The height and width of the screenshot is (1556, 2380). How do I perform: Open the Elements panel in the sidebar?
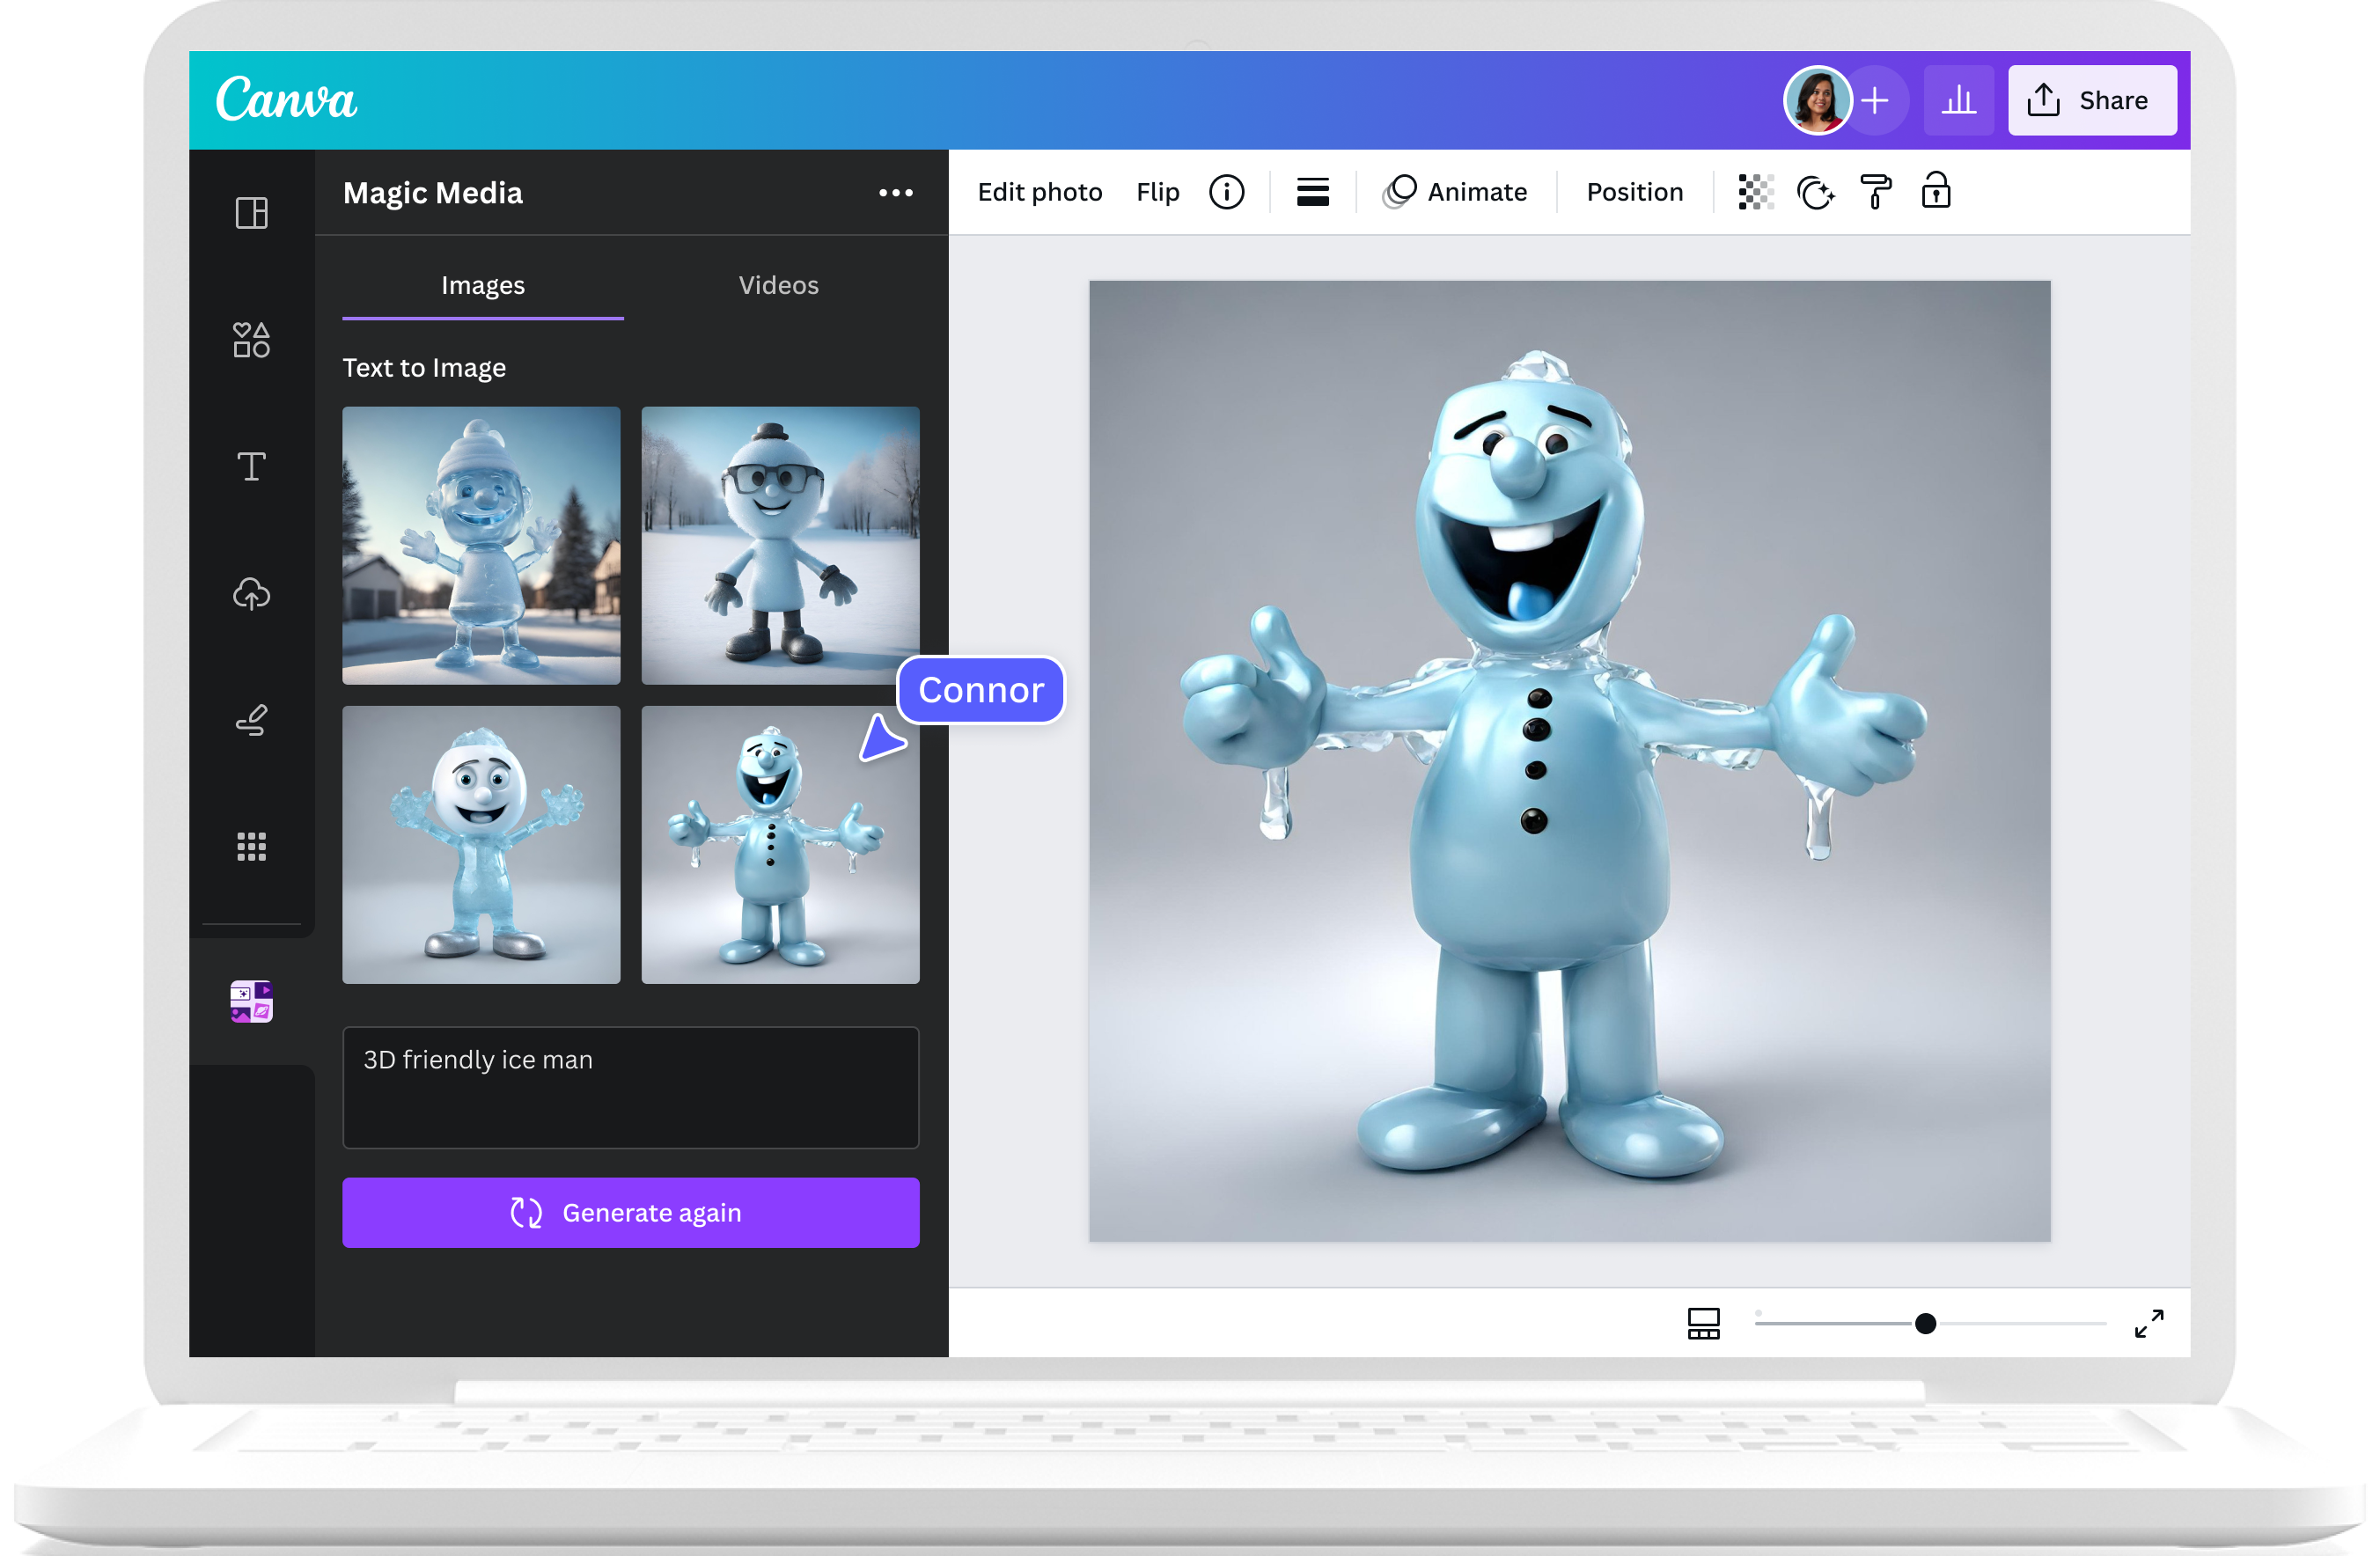[251, 340]
